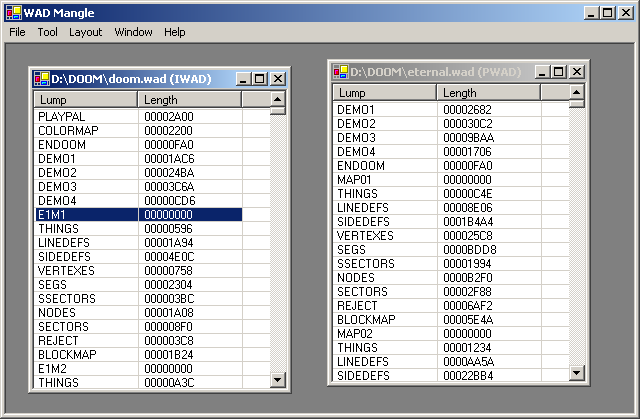The width and height of the screenshot is (640, 419).
Task: Maximize the eternal.wad window
Action: point(559,72)
